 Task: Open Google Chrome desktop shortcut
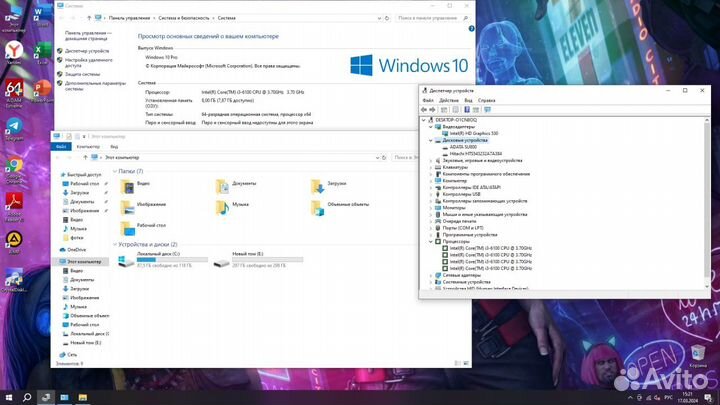pyautogui.click(x=14, y=170)
